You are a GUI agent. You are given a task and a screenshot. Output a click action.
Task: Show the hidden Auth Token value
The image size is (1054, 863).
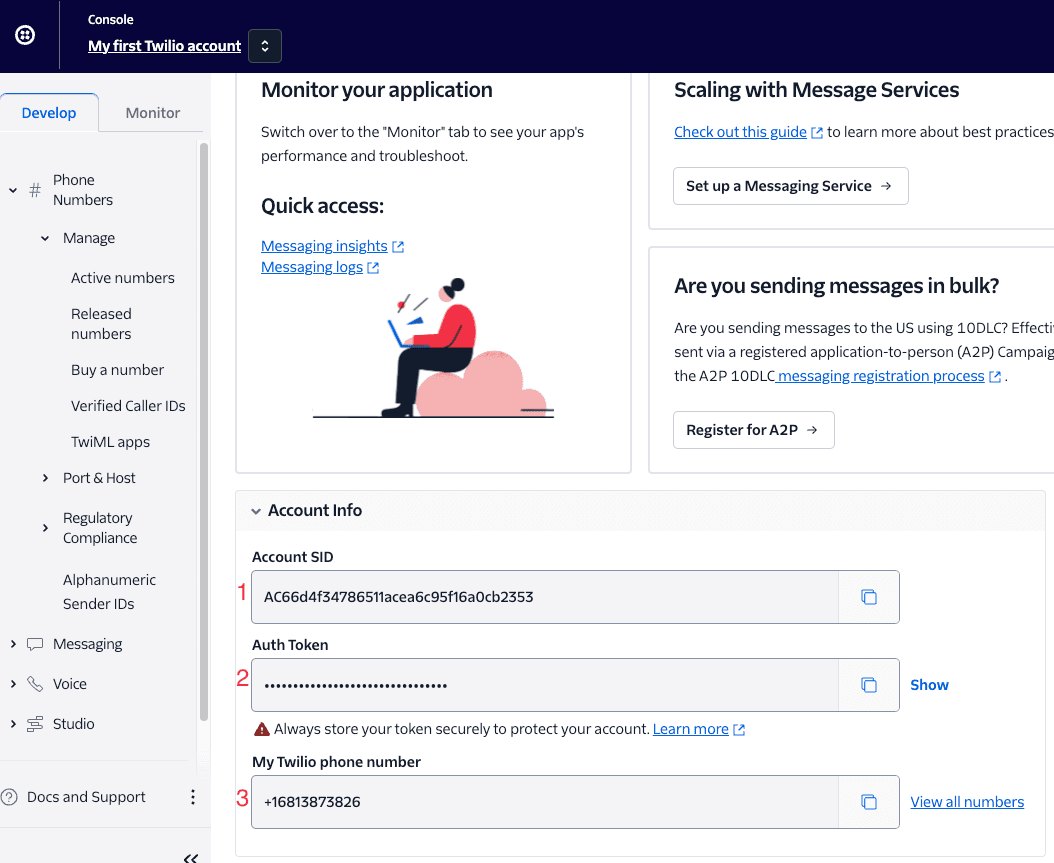tap(929, 684)
